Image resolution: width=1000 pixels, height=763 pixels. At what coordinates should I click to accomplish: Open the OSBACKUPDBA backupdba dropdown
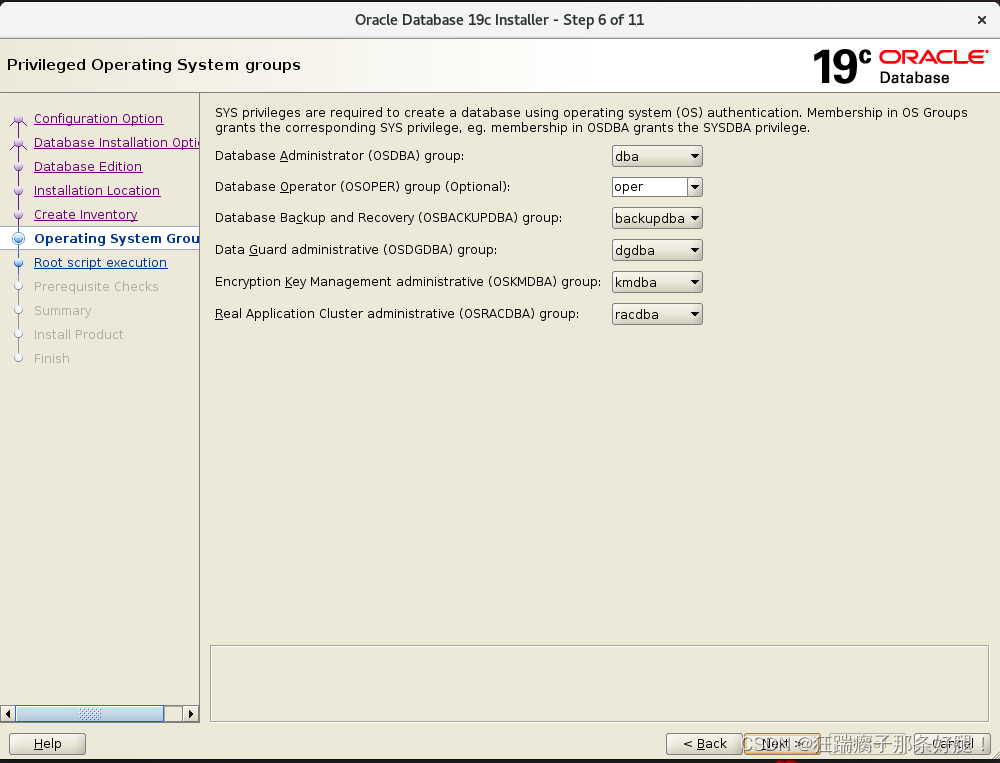(x=693, y=218)
